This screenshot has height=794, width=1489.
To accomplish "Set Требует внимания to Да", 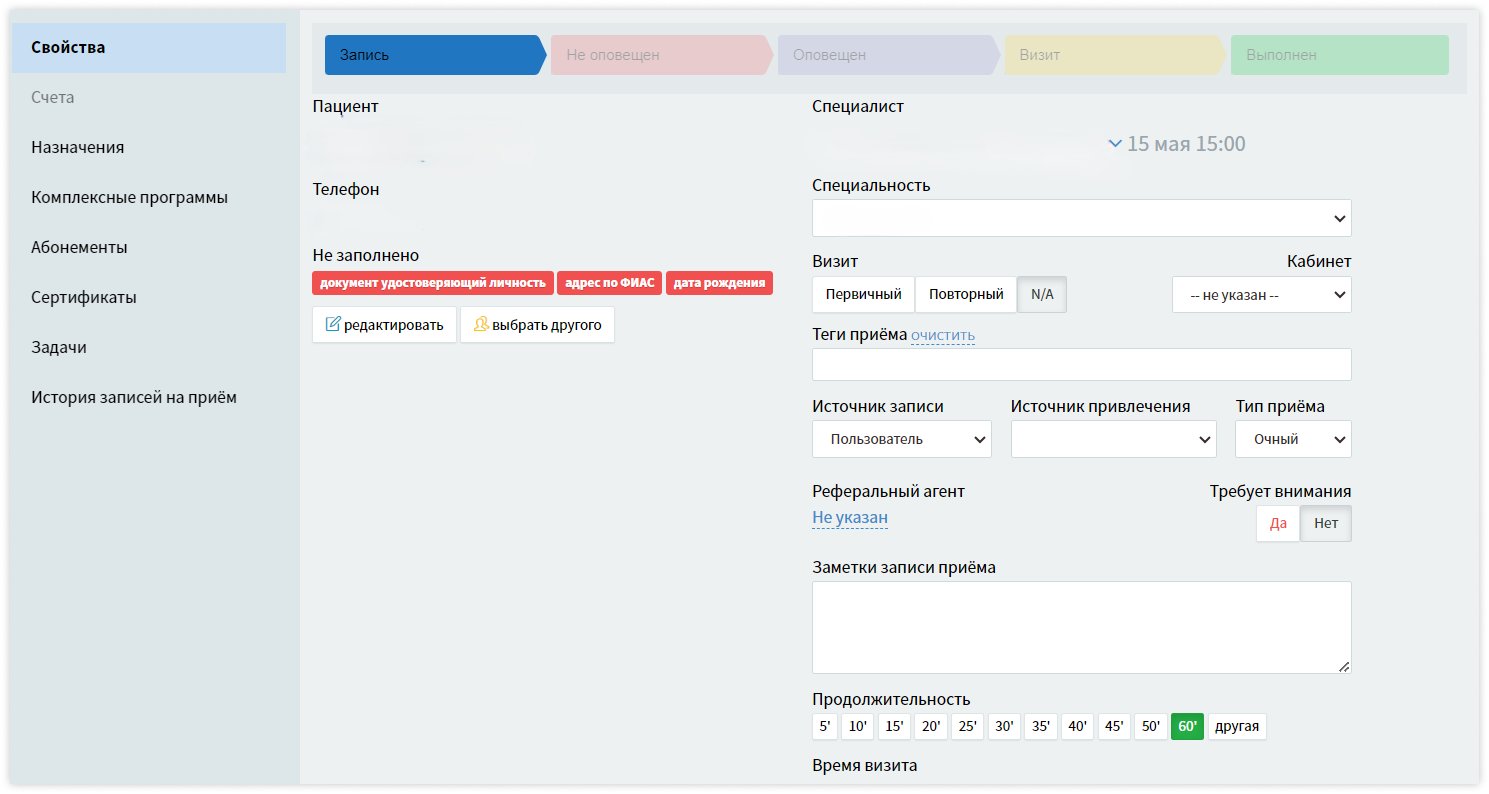I will [1277, 524].
